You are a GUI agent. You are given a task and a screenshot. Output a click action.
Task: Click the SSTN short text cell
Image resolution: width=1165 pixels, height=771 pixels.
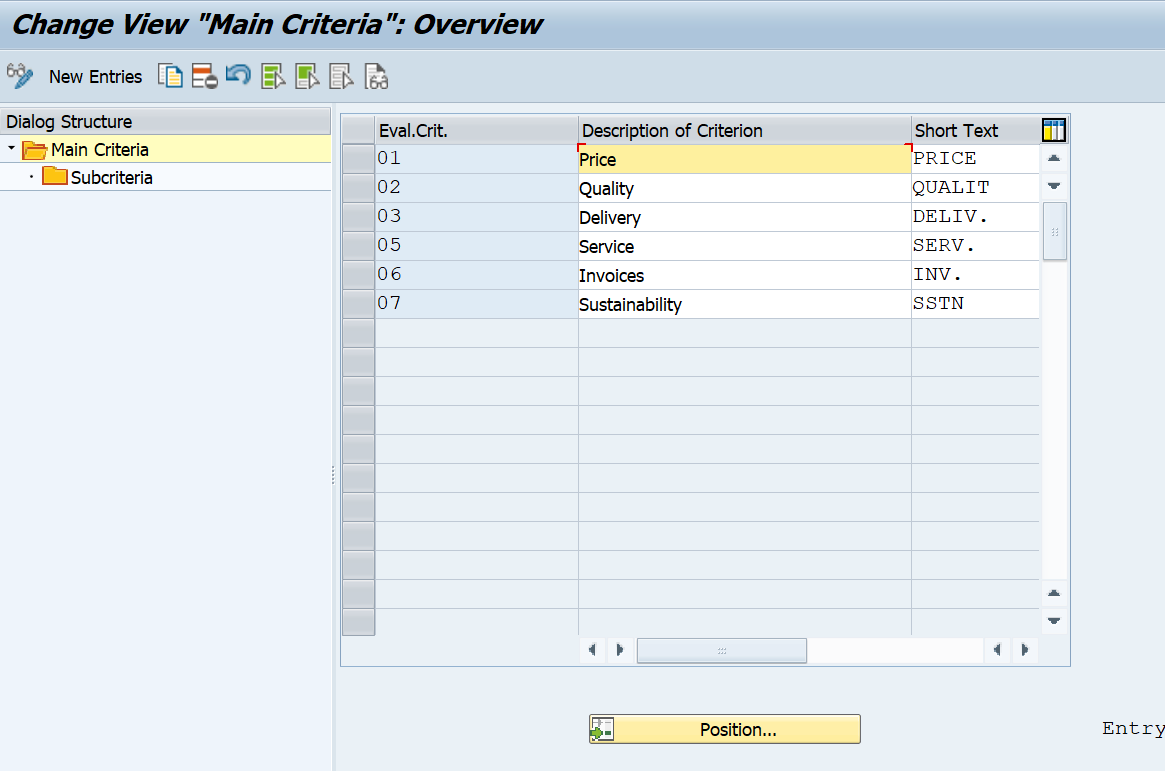point(975,304)
